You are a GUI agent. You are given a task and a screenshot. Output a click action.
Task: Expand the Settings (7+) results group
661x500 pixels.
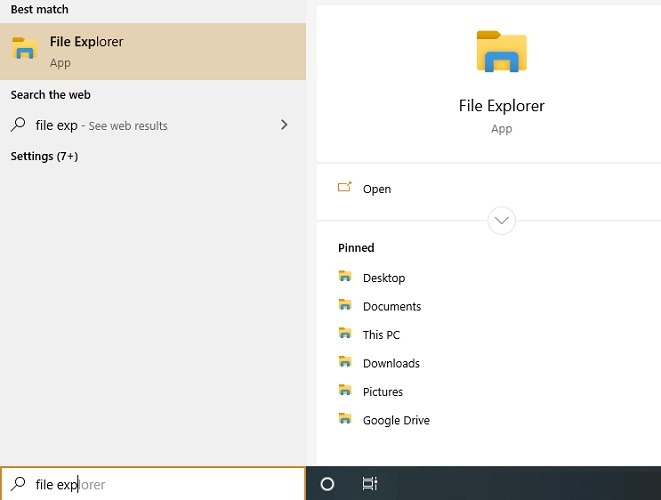(x=44, y=156)
